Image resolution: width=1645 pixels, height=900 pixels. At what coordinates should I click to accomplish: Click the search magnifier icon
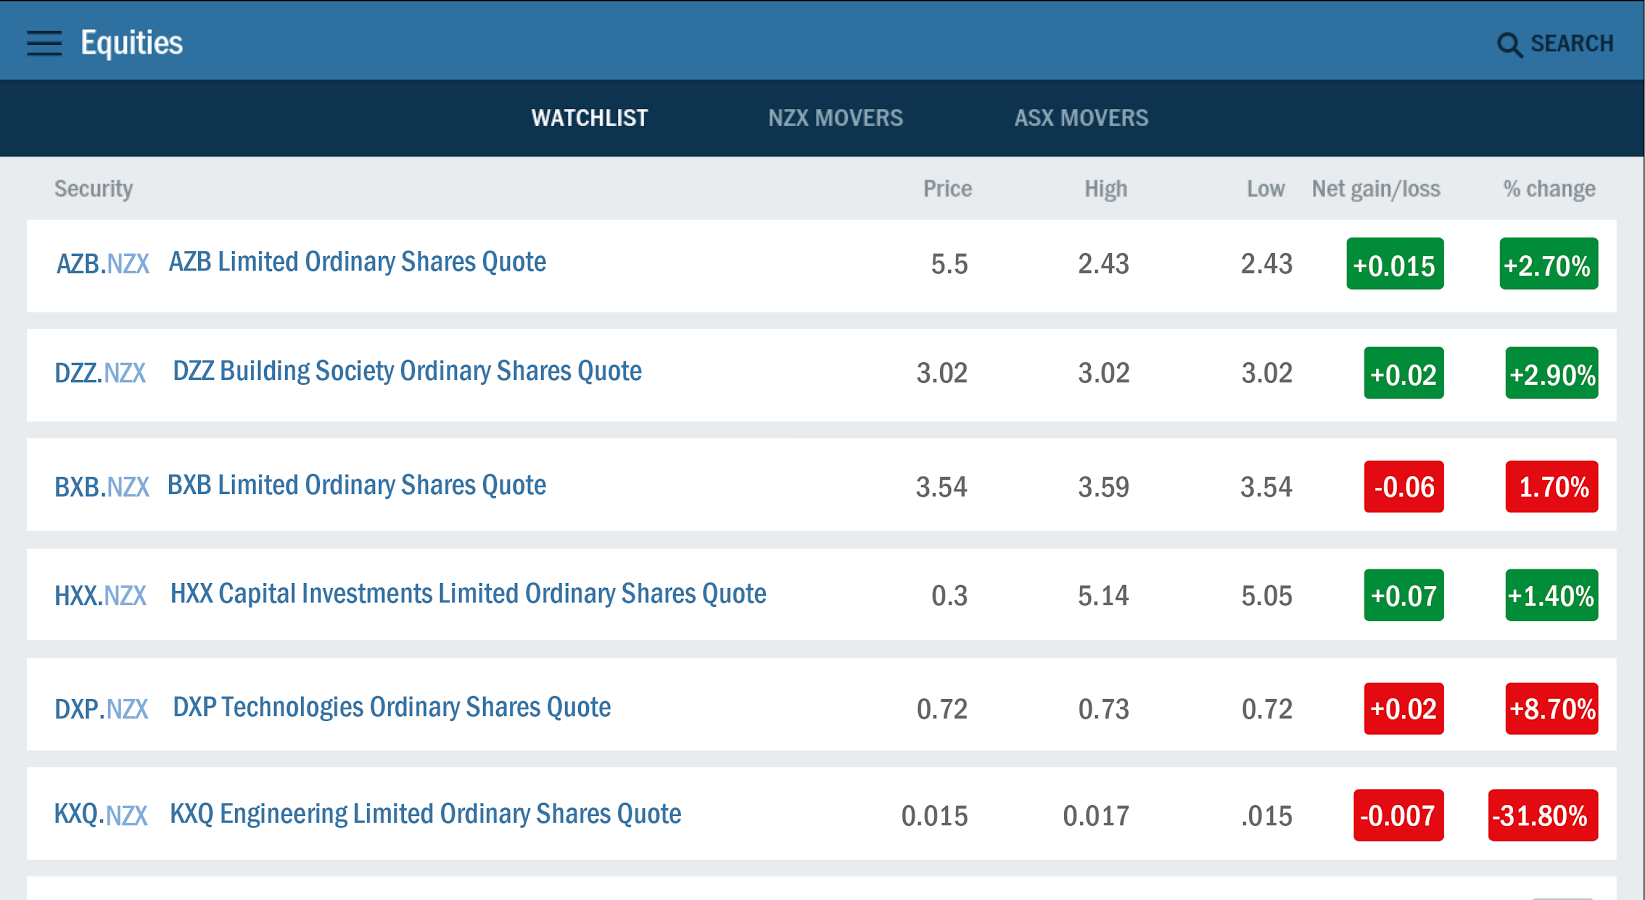(x=1509, y=45)
